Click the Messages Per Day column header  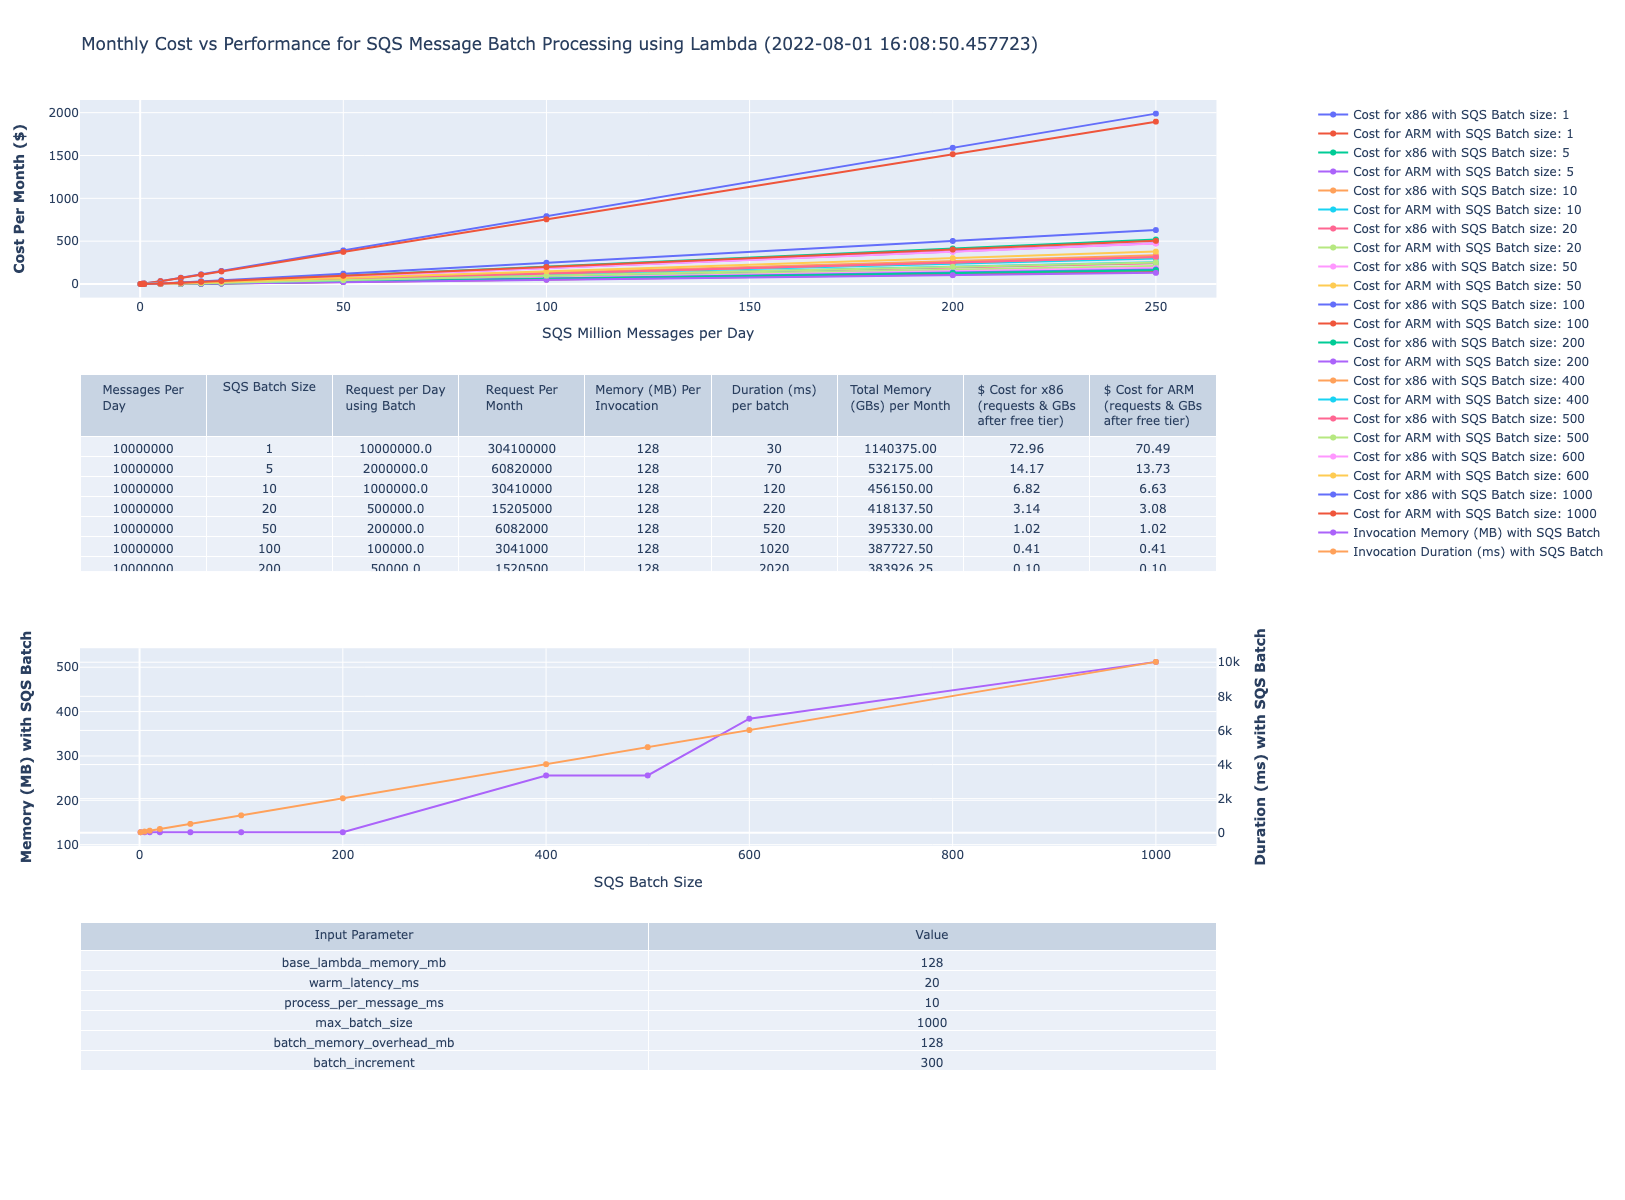[x=143, y=398]
